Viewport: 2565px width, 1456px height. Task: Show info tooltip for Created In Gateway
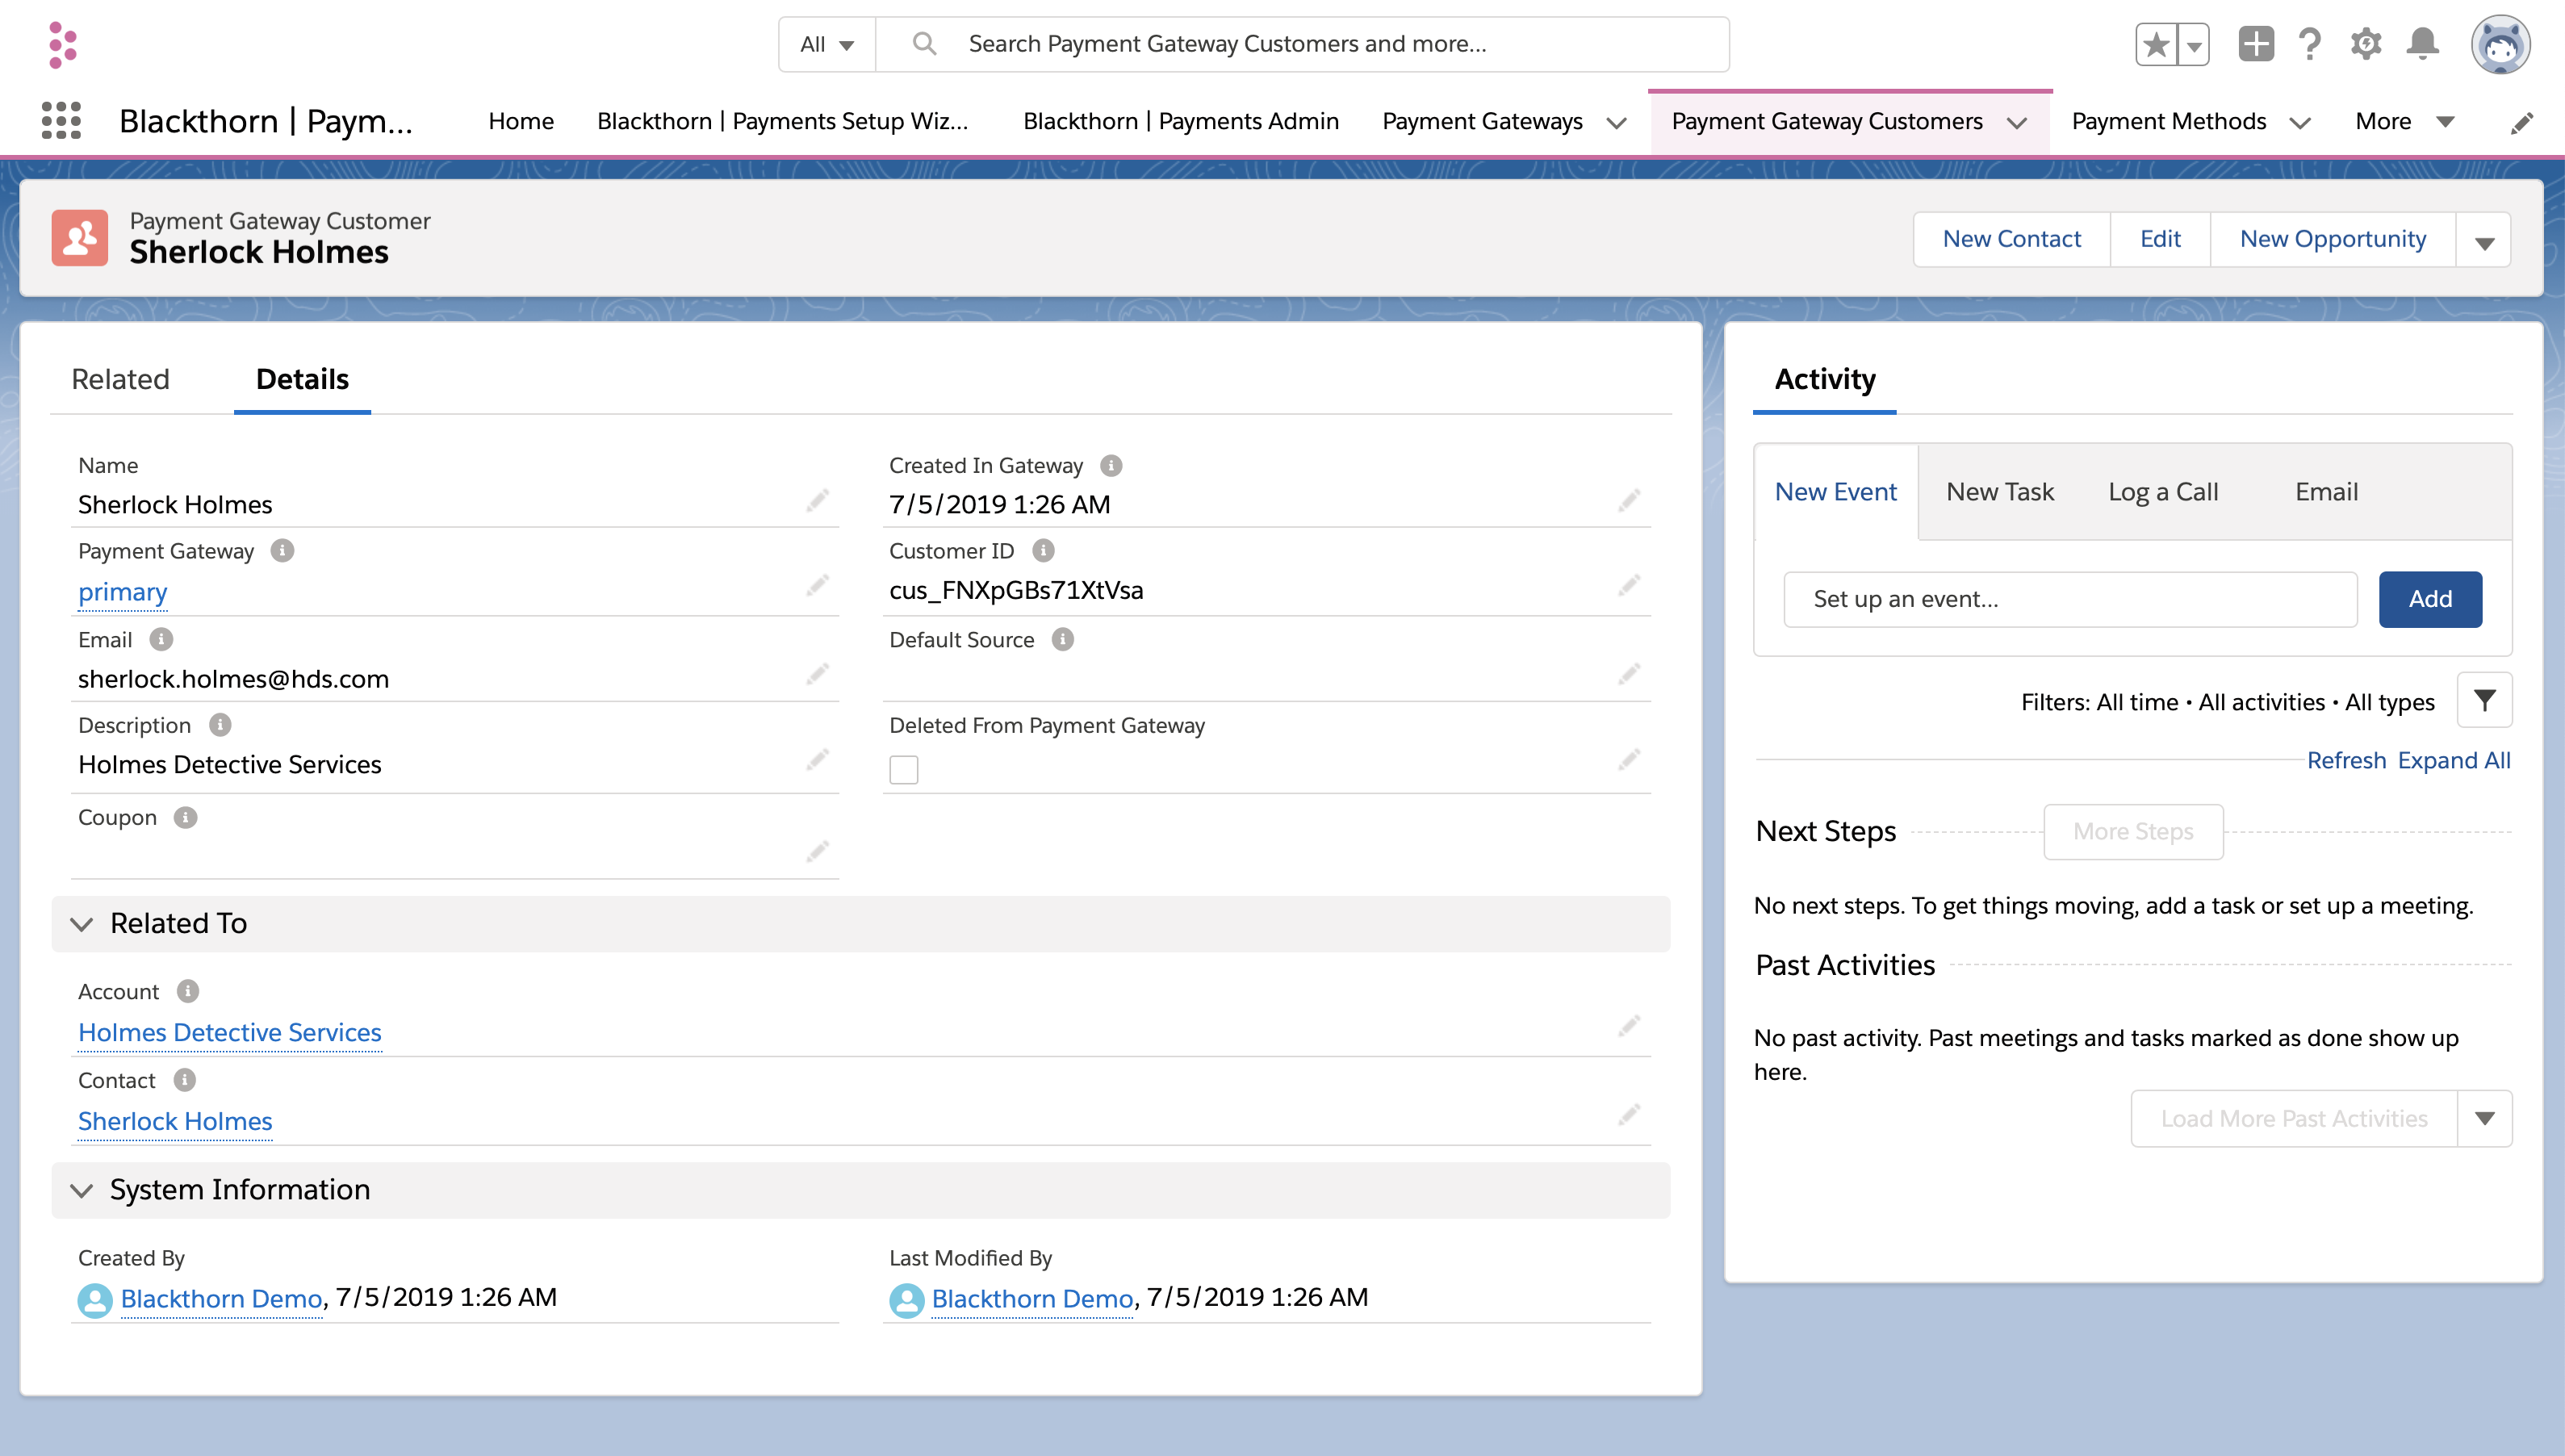pyautogui.click(x=1111, y=466)
